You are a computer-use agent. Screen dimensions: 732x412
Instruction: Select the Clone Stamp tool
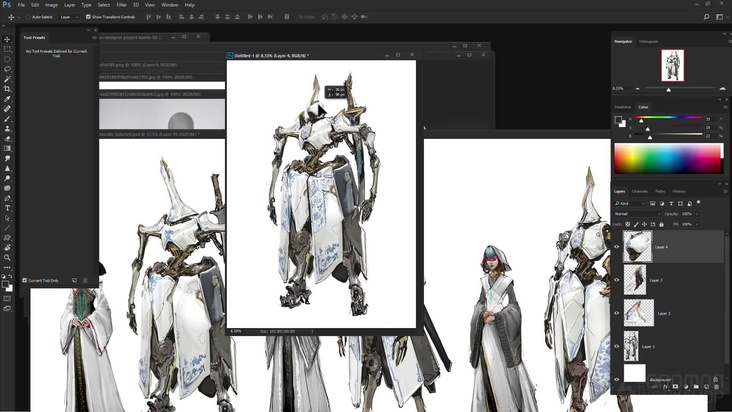[x=7, y=128]
